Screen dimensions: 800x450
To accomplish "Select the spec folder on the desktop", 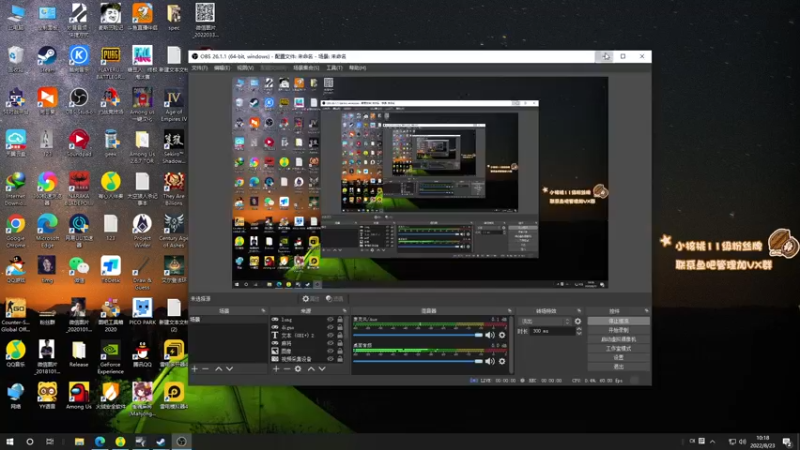I will tap(173, 17).
